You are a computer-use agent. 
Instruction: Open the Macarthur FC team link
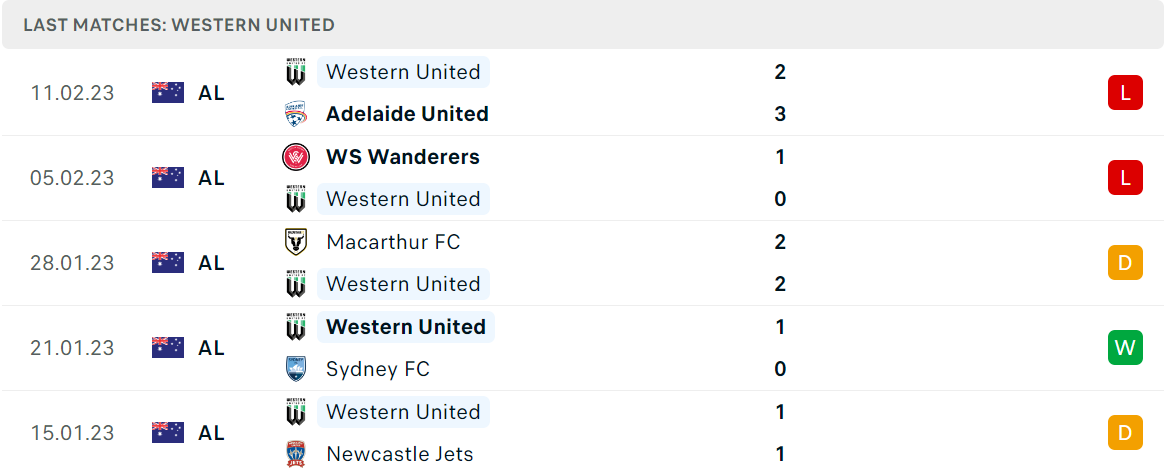click(x=393, y=242)
